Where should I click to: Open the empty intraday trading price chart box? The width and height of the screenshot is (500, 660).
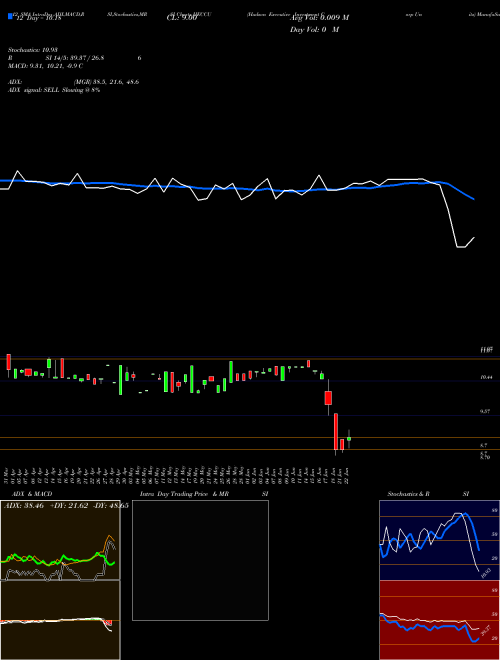(x=200, y=560)
